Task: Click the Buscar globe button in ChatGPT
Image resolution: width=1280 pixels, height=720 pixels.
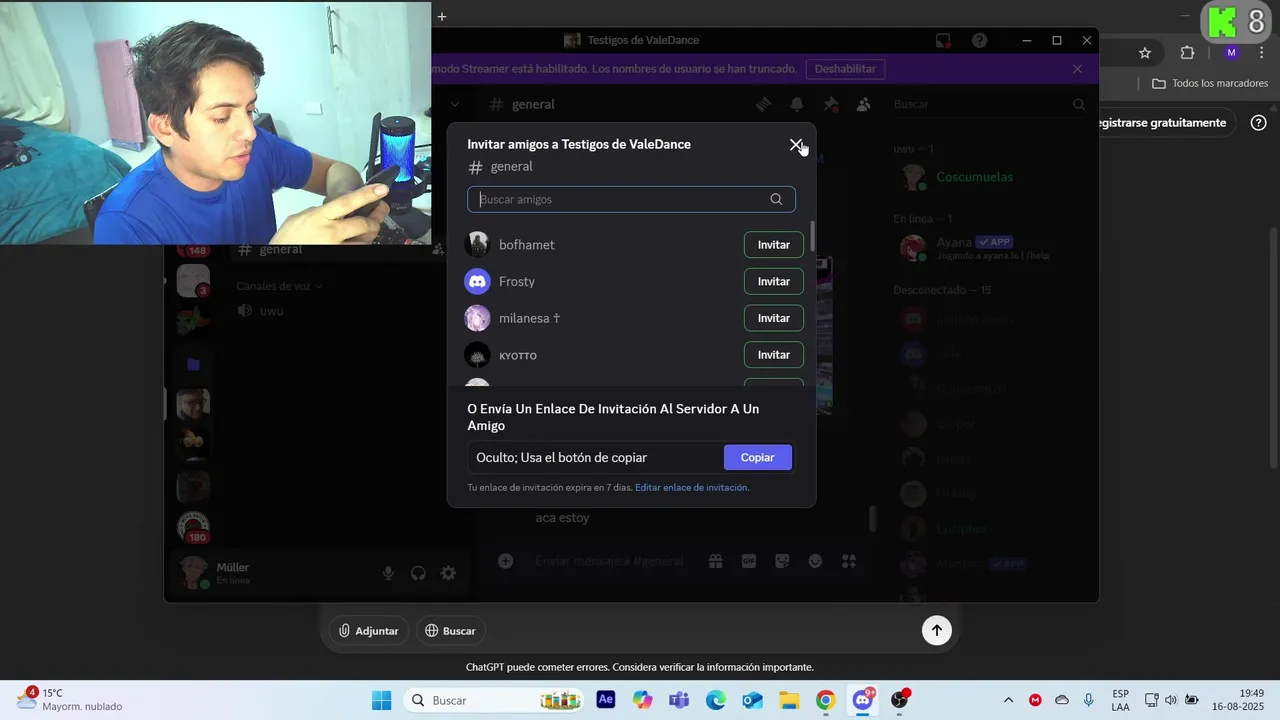Action: pos(450,631)
